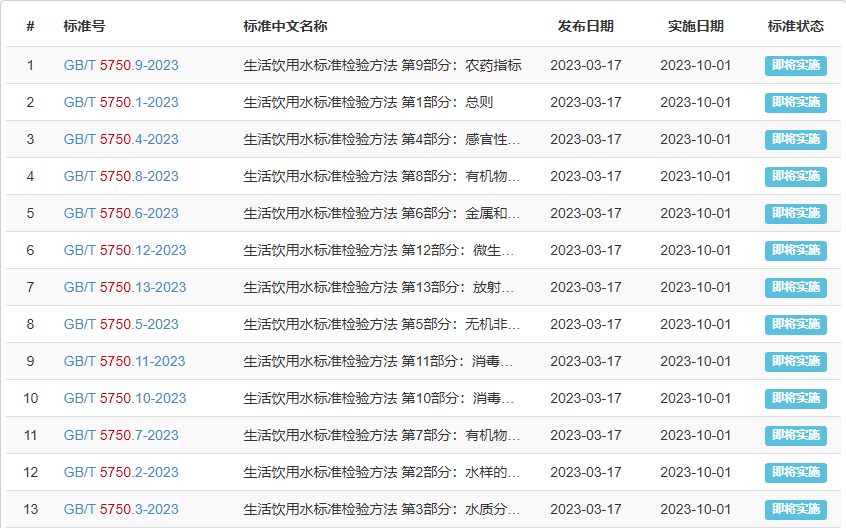Click 即将实施 badge for GB/T 5750.4-2023

pos(796,140)
